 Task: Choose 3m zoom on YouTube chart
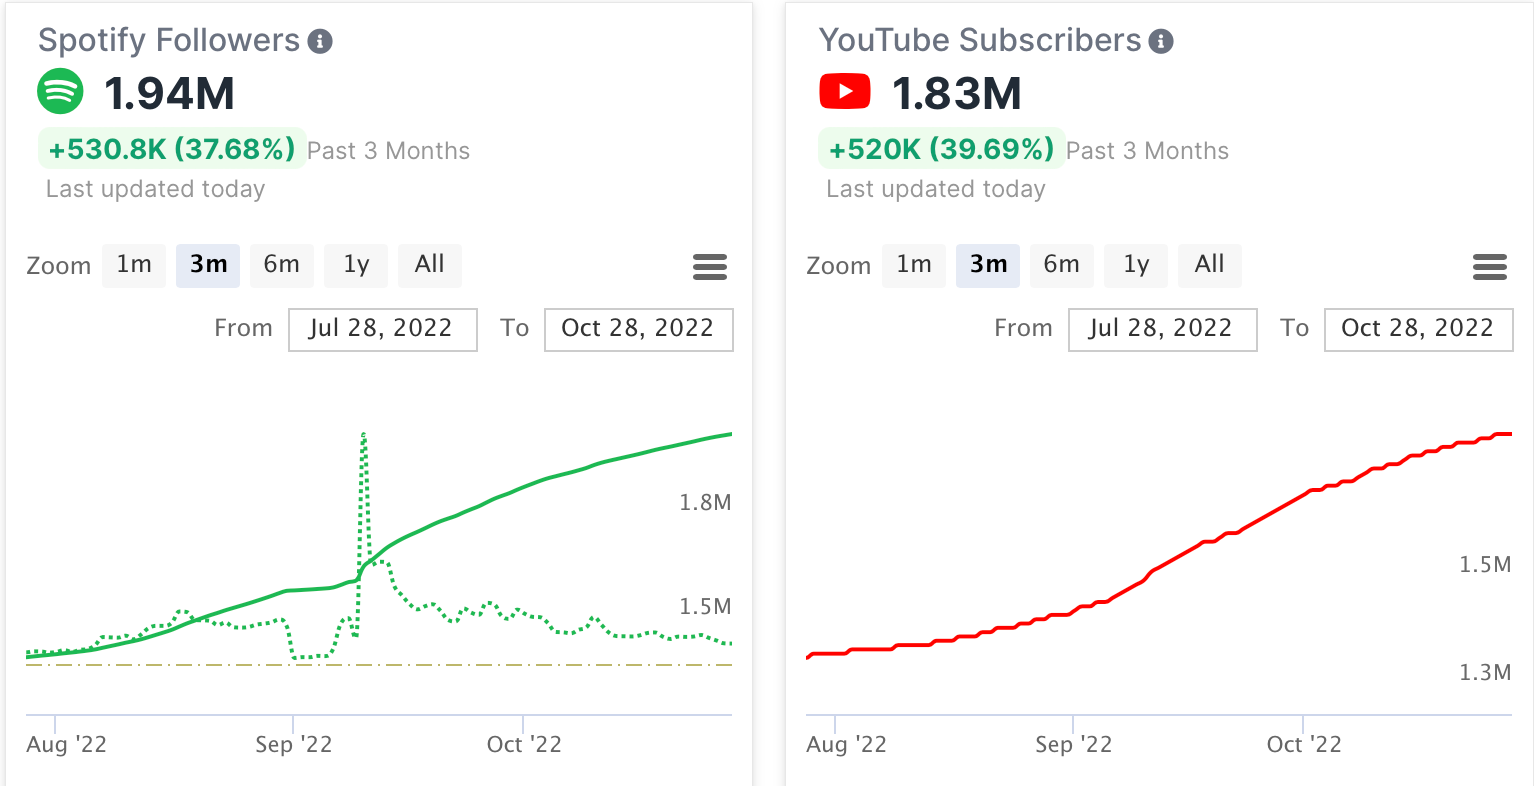[988, 265]
